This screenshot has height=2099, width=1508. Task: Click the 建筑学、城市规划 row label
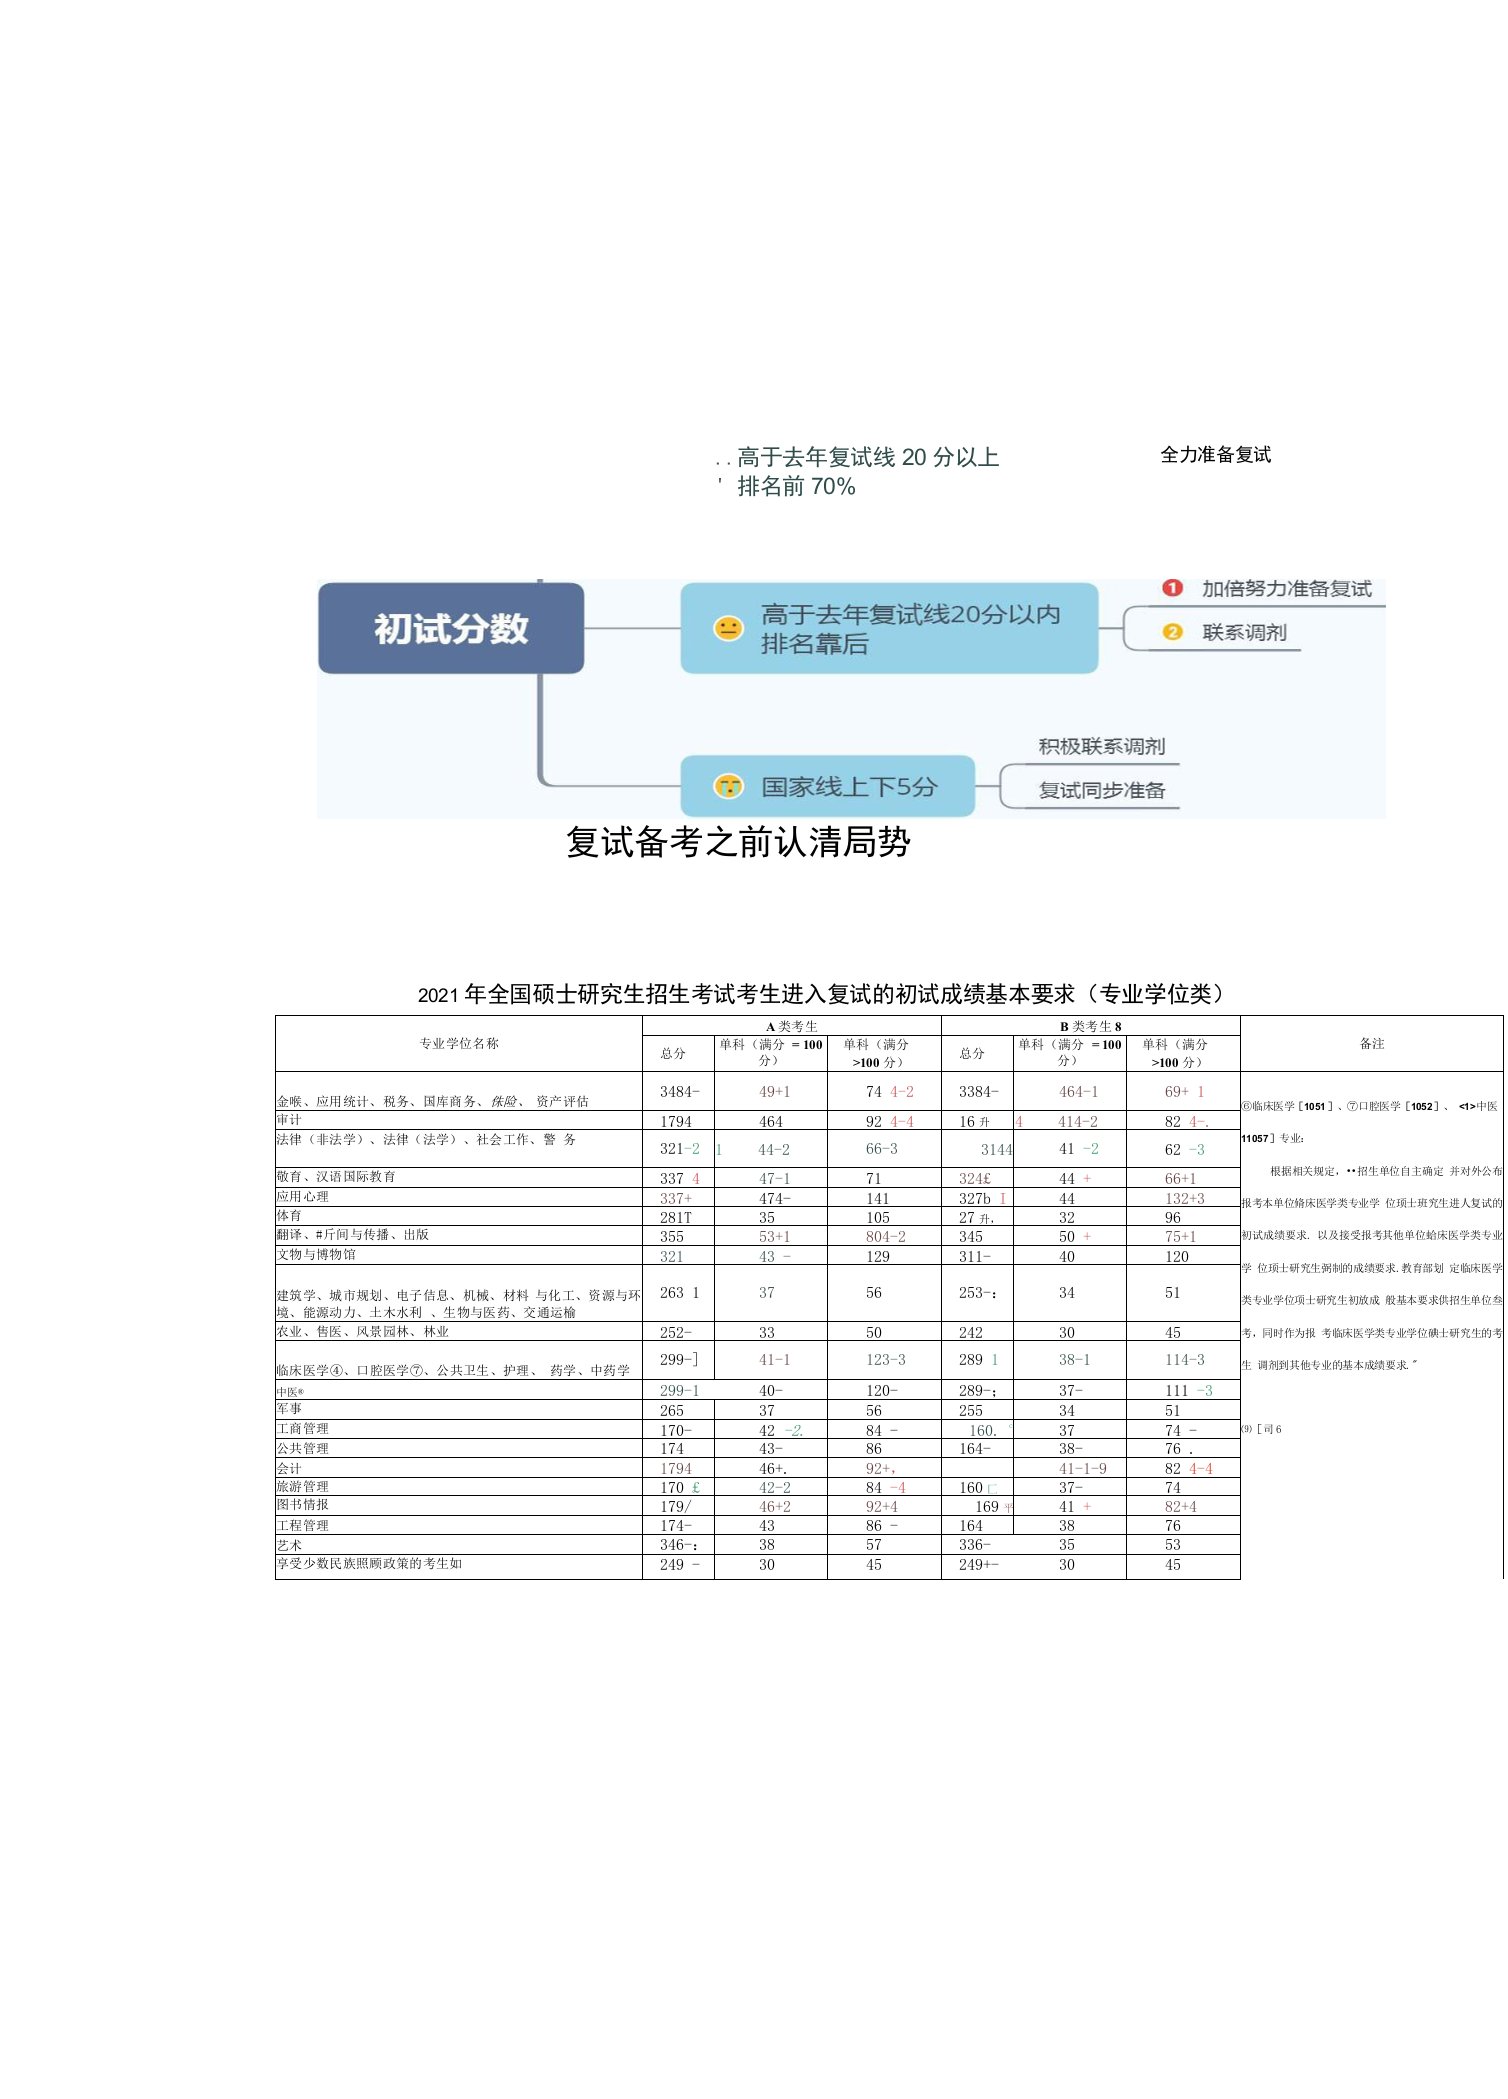click(458, 1303)
